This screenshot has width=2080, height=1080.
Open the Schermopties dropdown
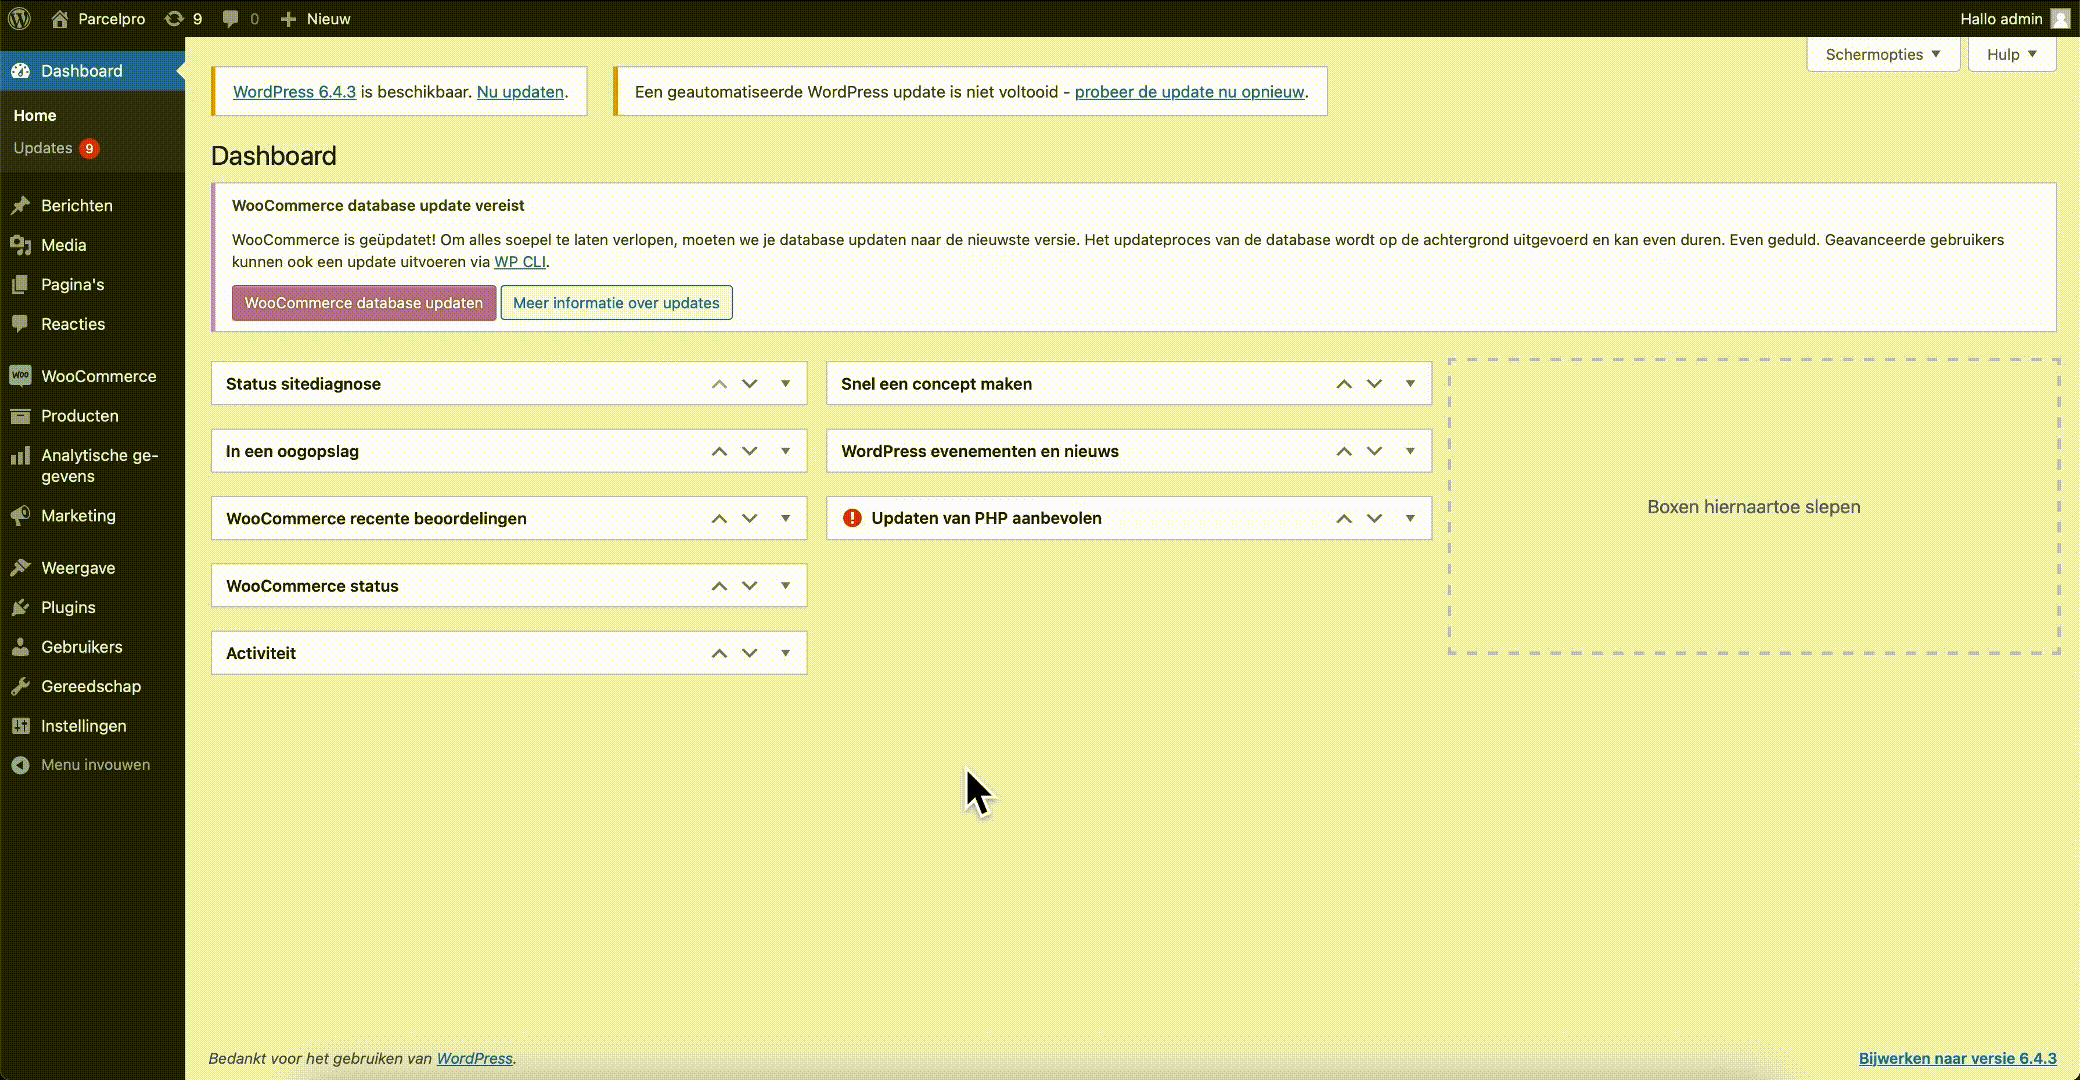point(1883,54)
